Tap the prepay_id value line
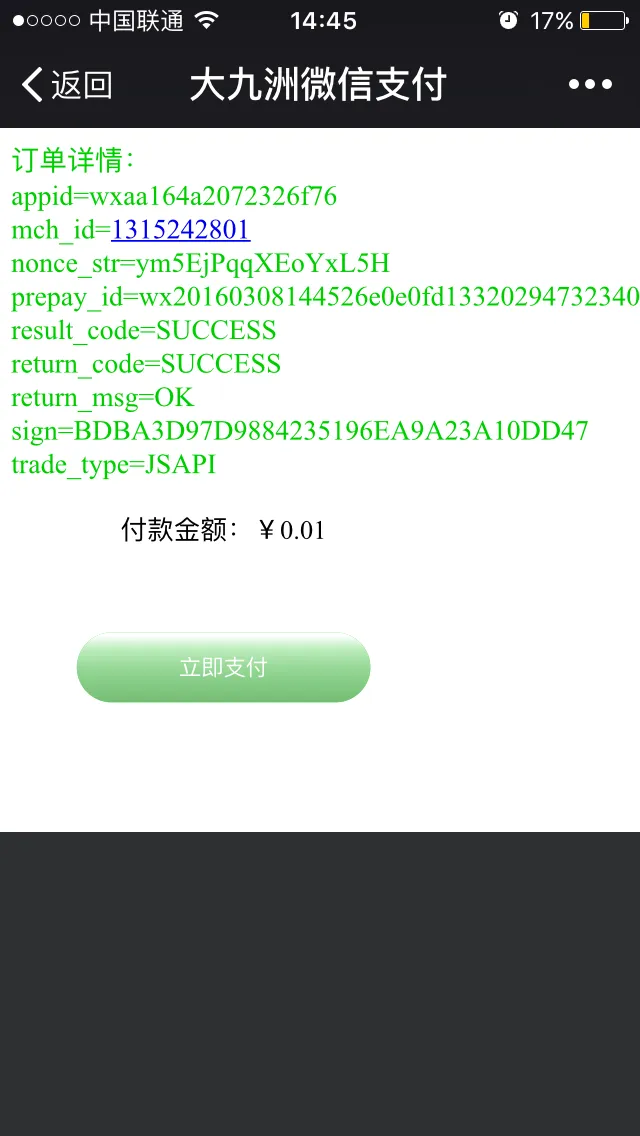Viewport: 640px width, 1136px height. (325, 297)
